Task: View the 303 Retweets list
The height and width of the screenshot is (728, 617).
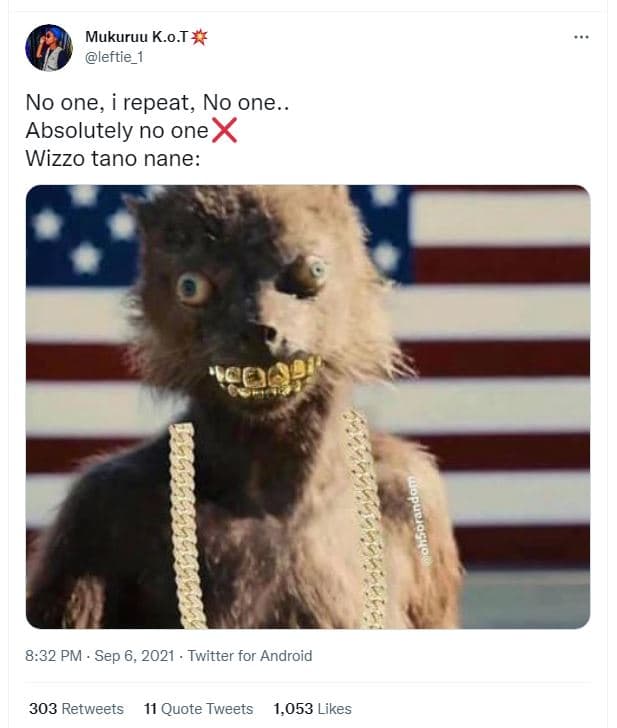Action: [76, 709]
